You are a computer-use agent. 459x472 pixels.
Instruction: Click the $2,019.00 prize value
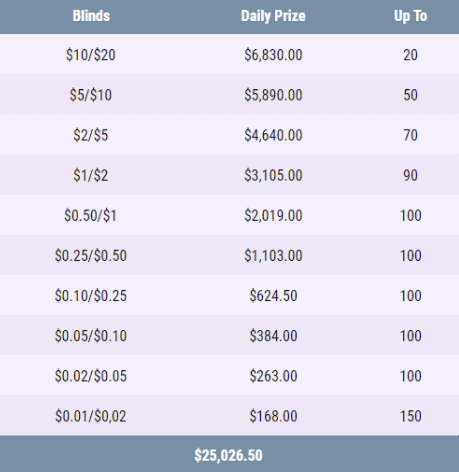(273, 215)
